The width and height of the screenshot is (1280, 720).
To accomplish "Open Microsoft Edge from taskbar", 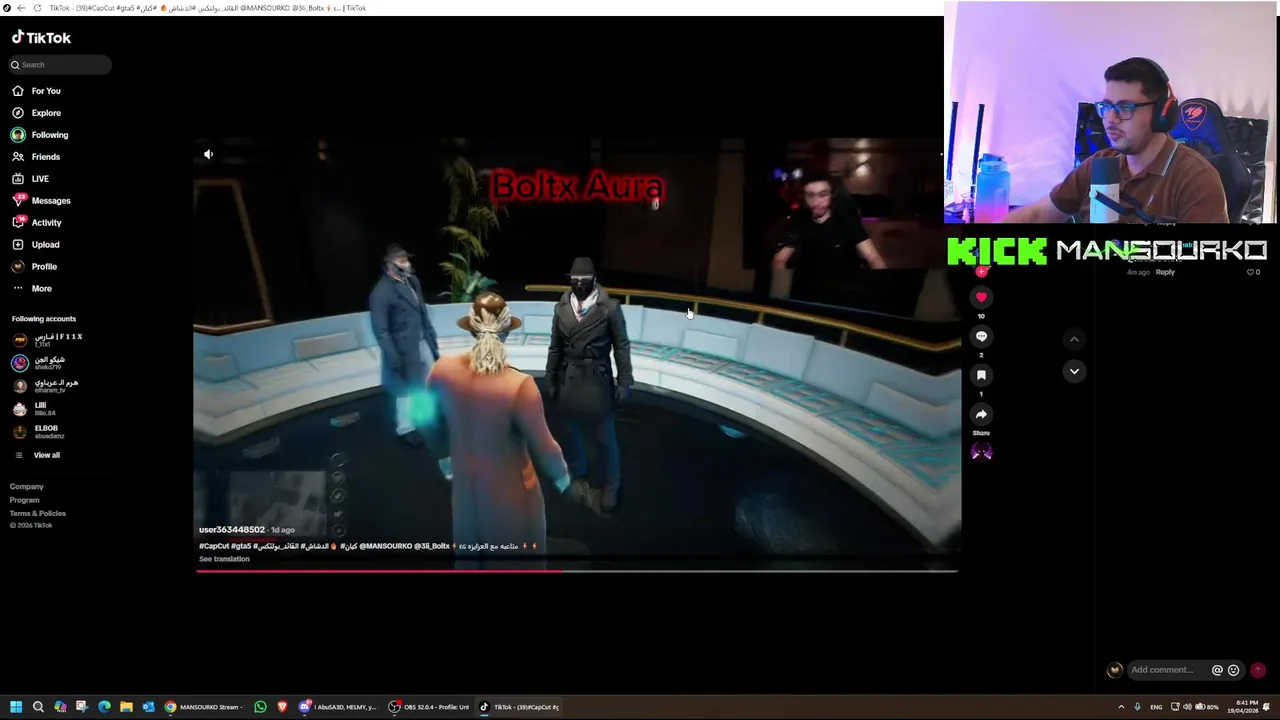I will (x=104, y=707).
